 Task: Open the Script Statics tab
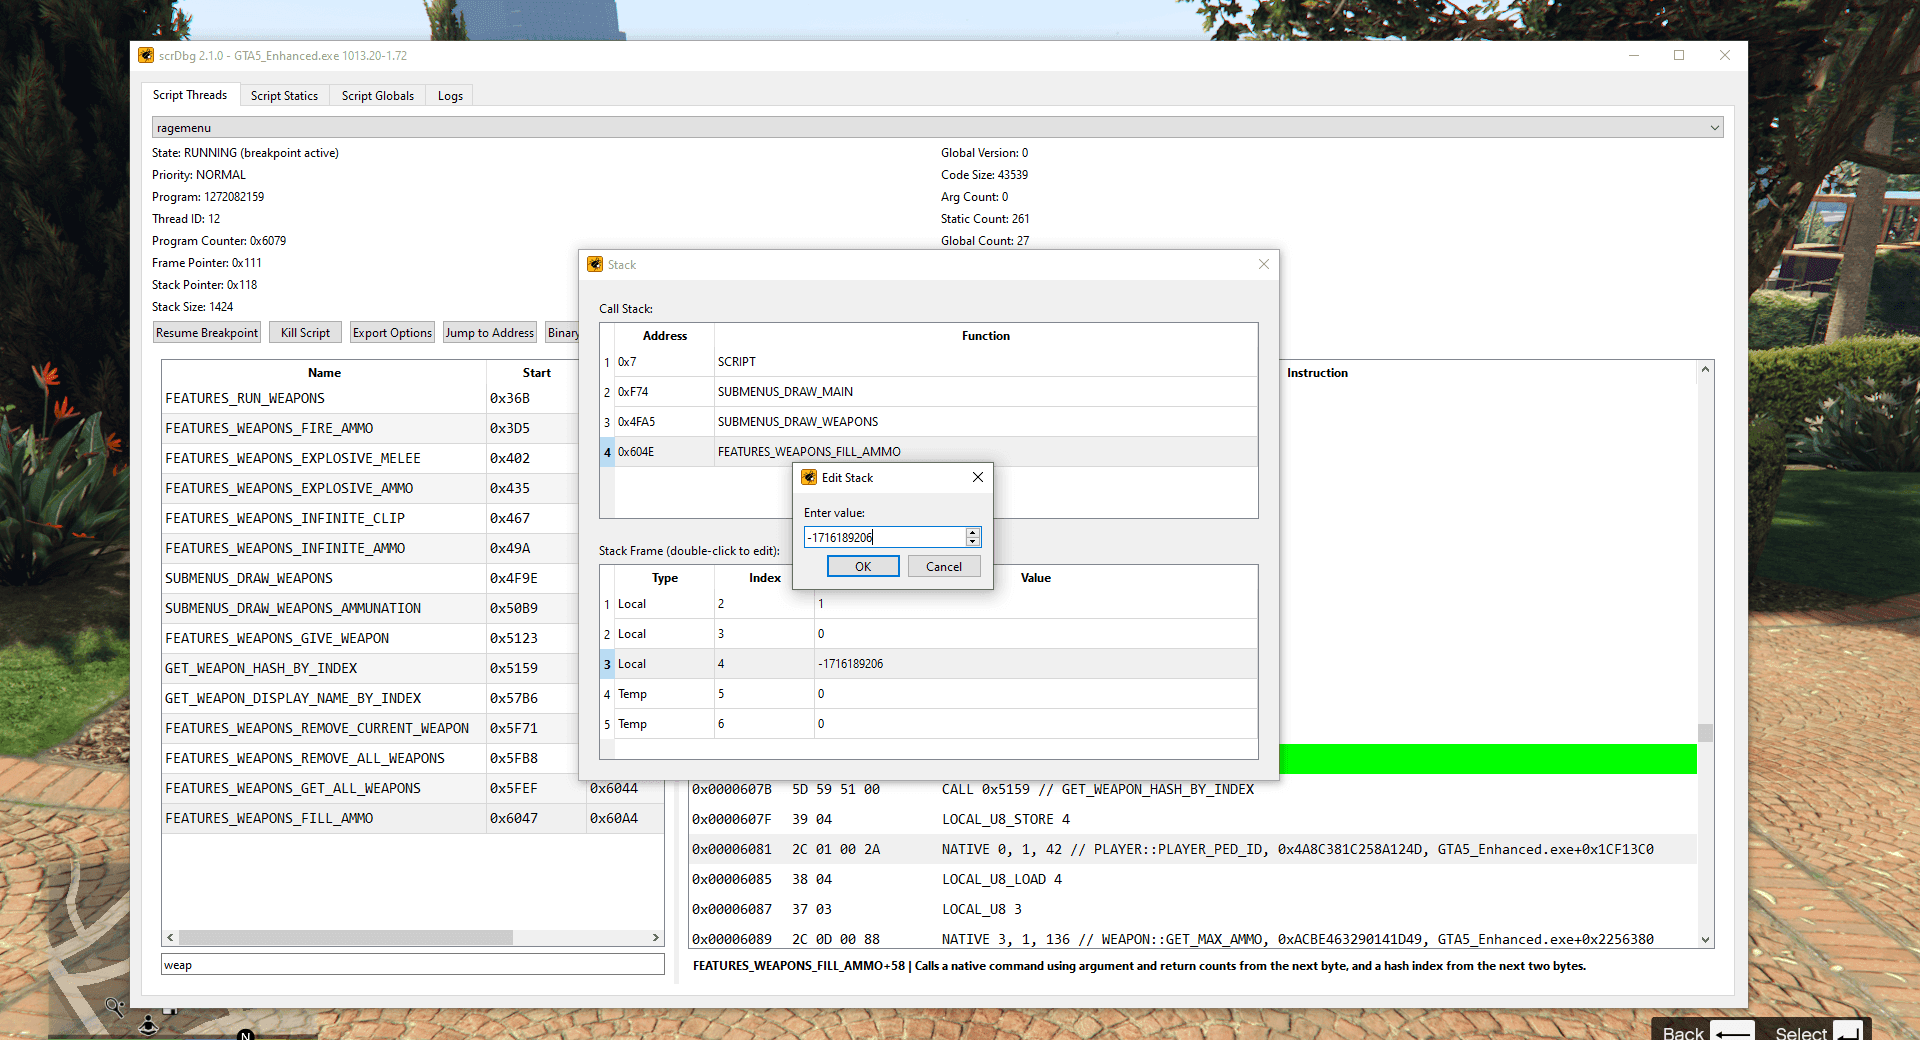click(284, 95)
